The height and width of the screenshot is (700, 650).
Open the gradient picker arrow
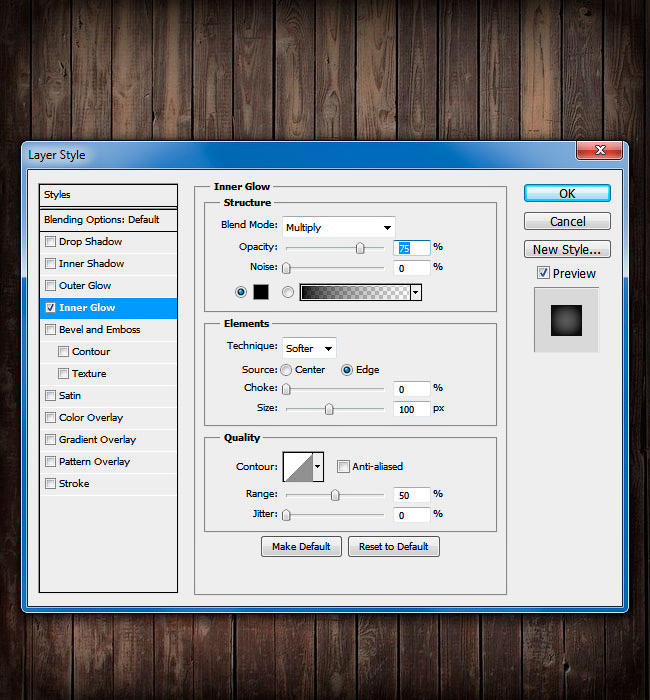pyautogui.click(x=415, y=292)
